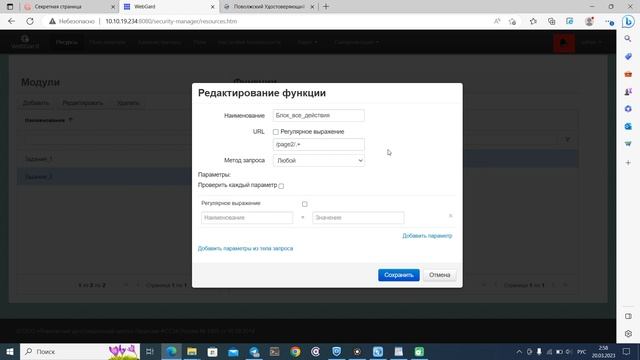Click the red notification bell in WebGard header
640x360 pixels.
tap(564, 42)
